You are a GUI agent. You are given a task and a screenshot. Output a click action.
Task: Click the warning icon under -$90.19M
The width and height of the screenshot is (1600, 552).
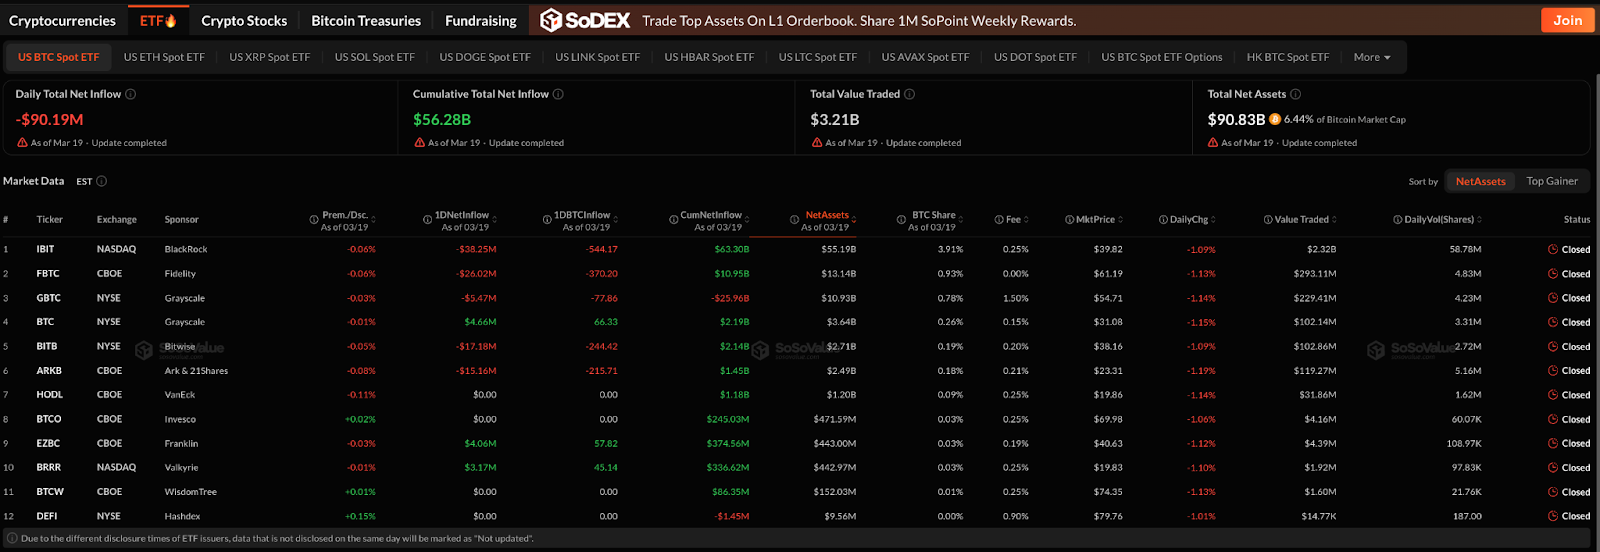point(22,143)
